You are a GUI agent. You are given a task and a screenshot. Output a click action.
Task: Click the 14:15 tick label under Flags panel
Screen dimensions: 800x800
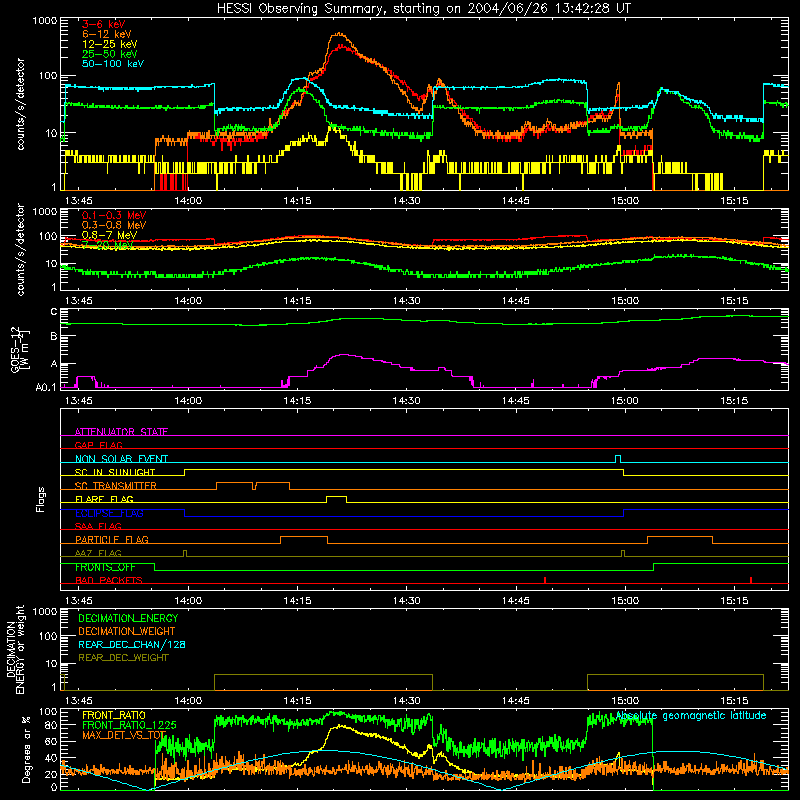tap(297, 601)
